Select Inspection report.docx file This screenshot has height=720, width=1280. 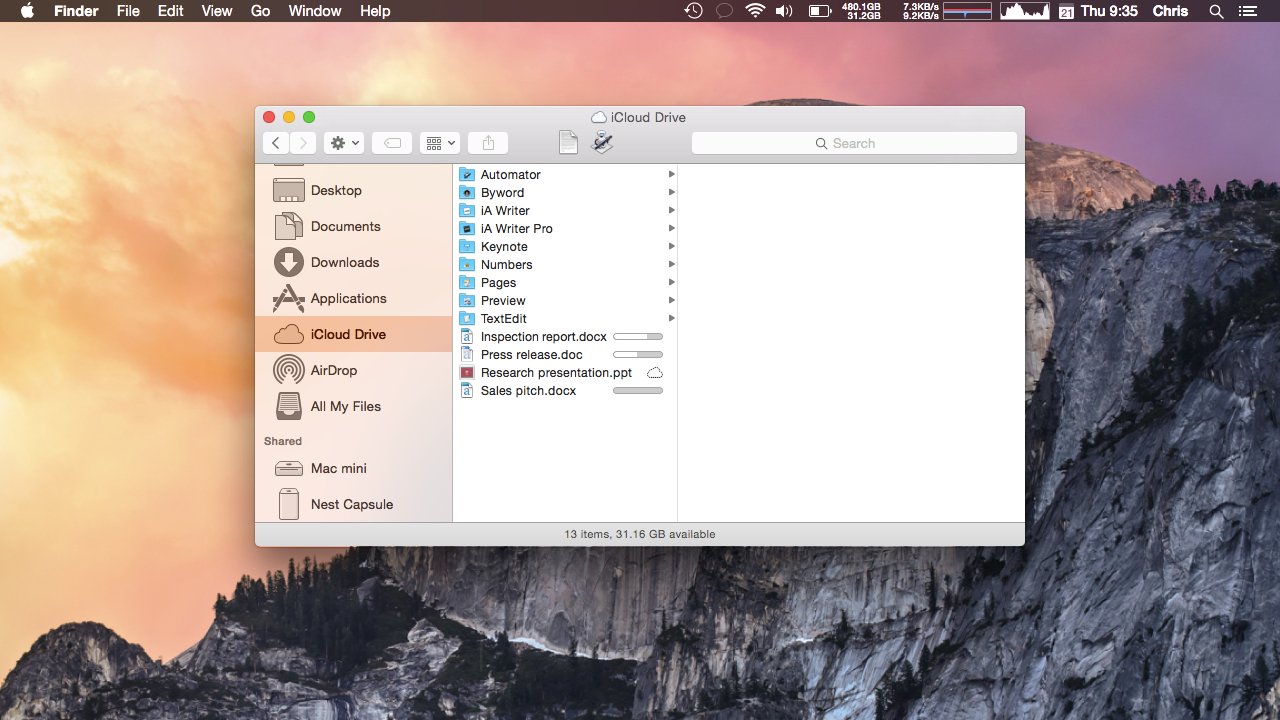[565, 336]
